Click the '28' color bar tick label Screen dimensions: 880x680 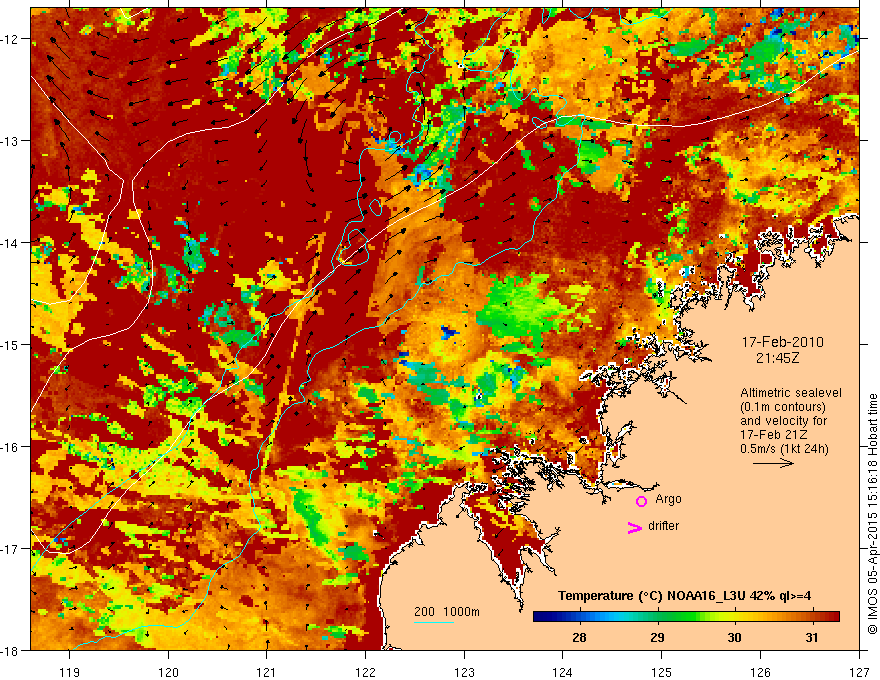[579, 637]
